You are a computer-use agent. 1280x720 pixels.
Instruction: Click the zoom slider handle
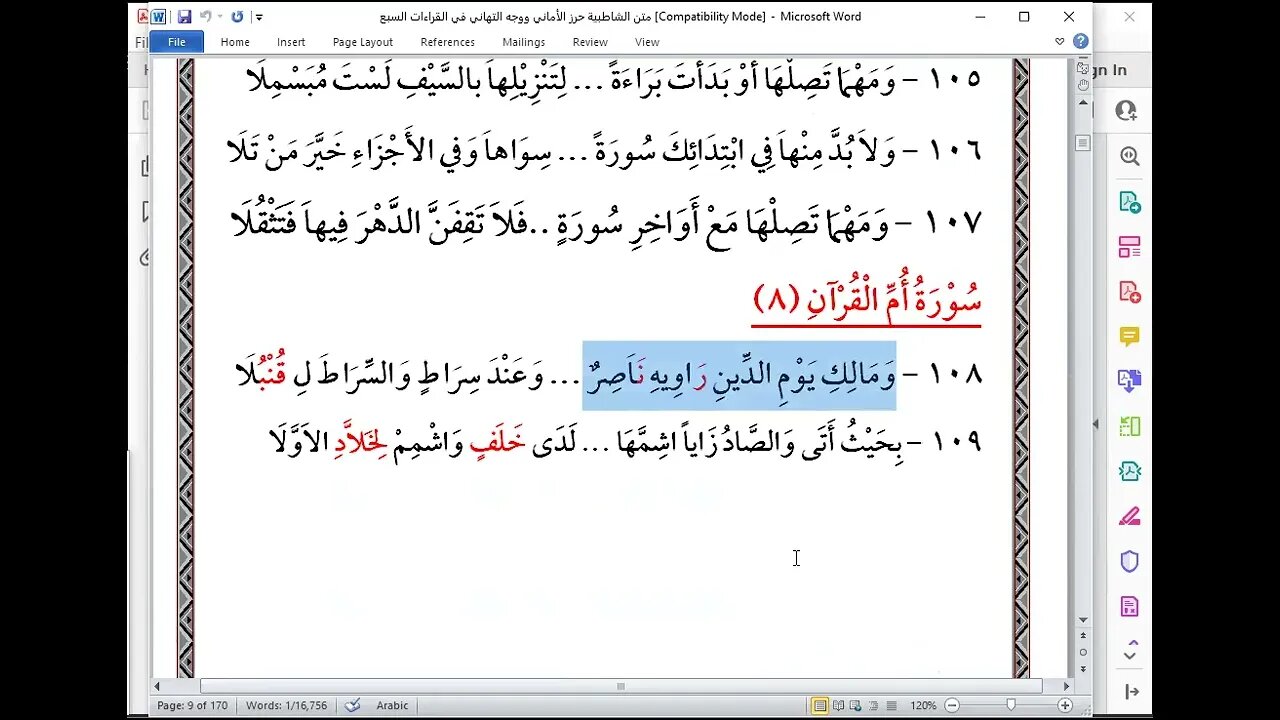(1011, 705)
